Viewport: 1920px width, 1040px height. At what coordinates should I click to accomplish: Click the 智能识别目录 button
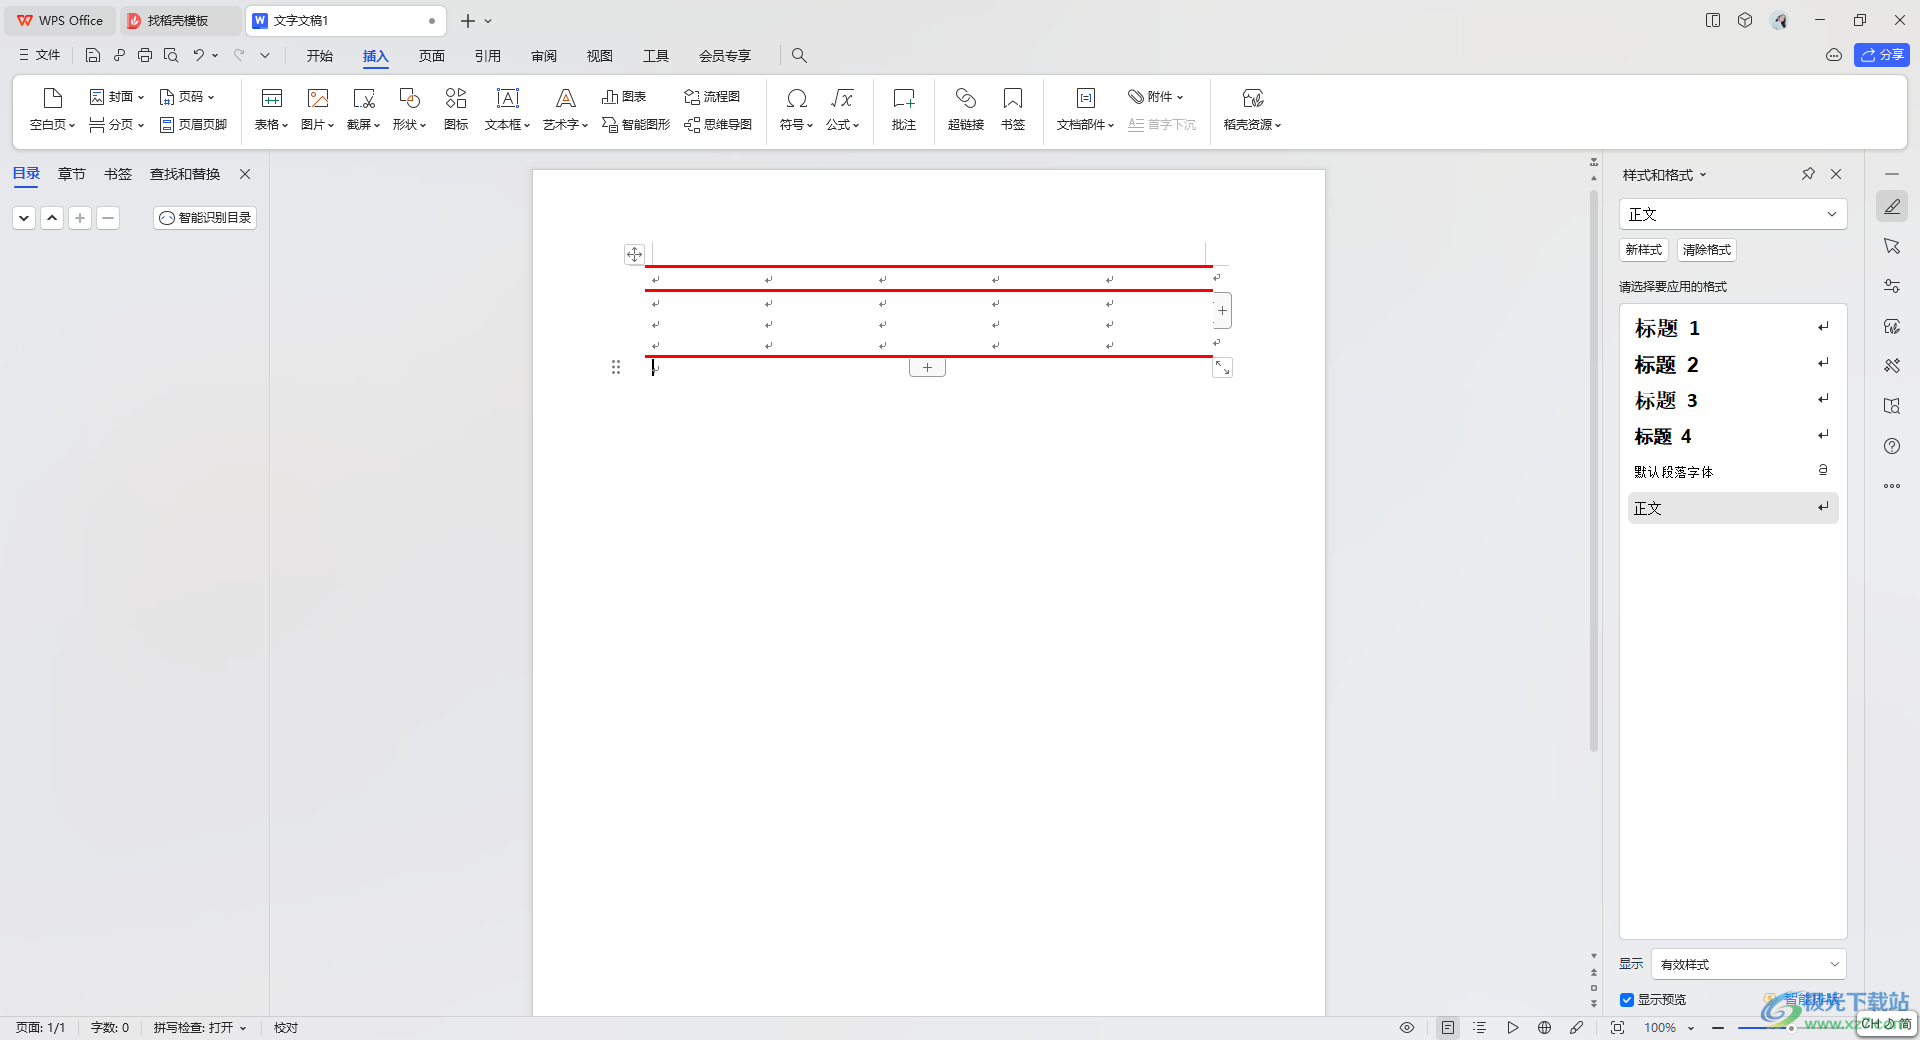tap(205, 218)
